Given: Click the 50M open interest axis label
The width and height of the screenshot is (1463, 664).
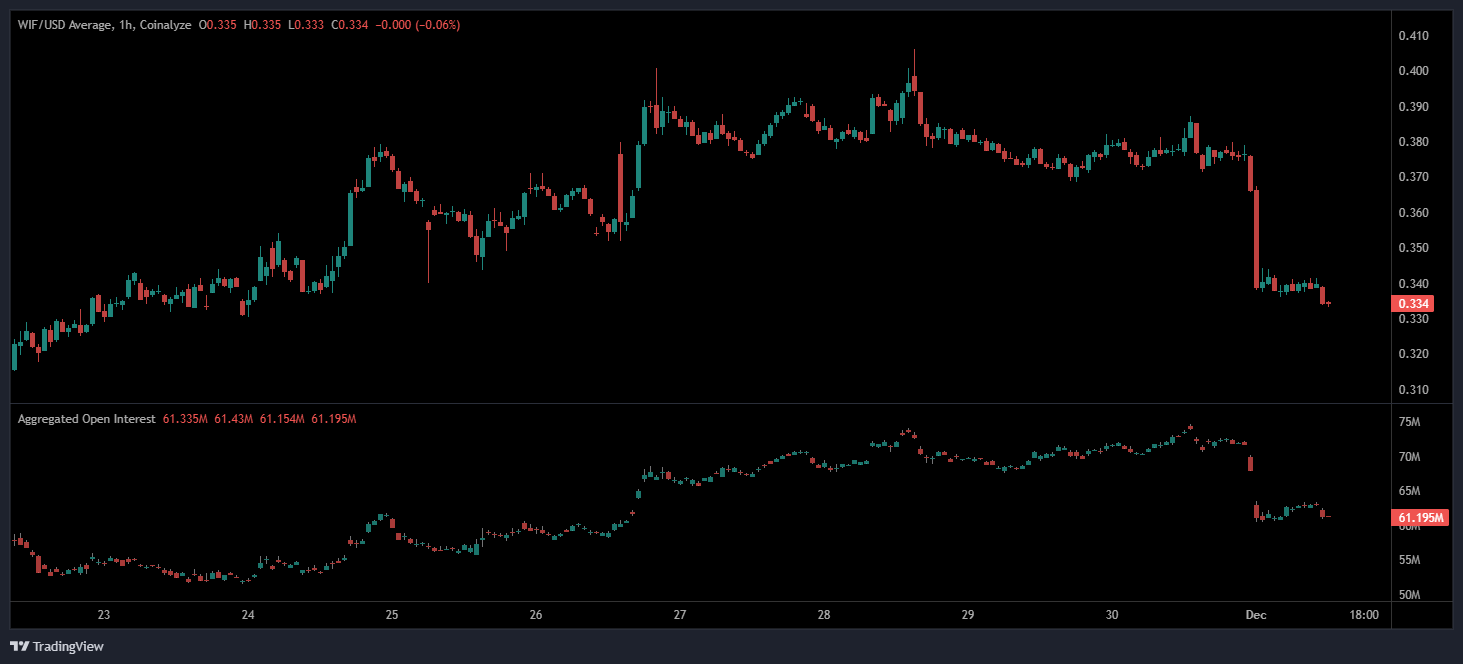Looking at the screenshot, I should tap(1409, 596).
